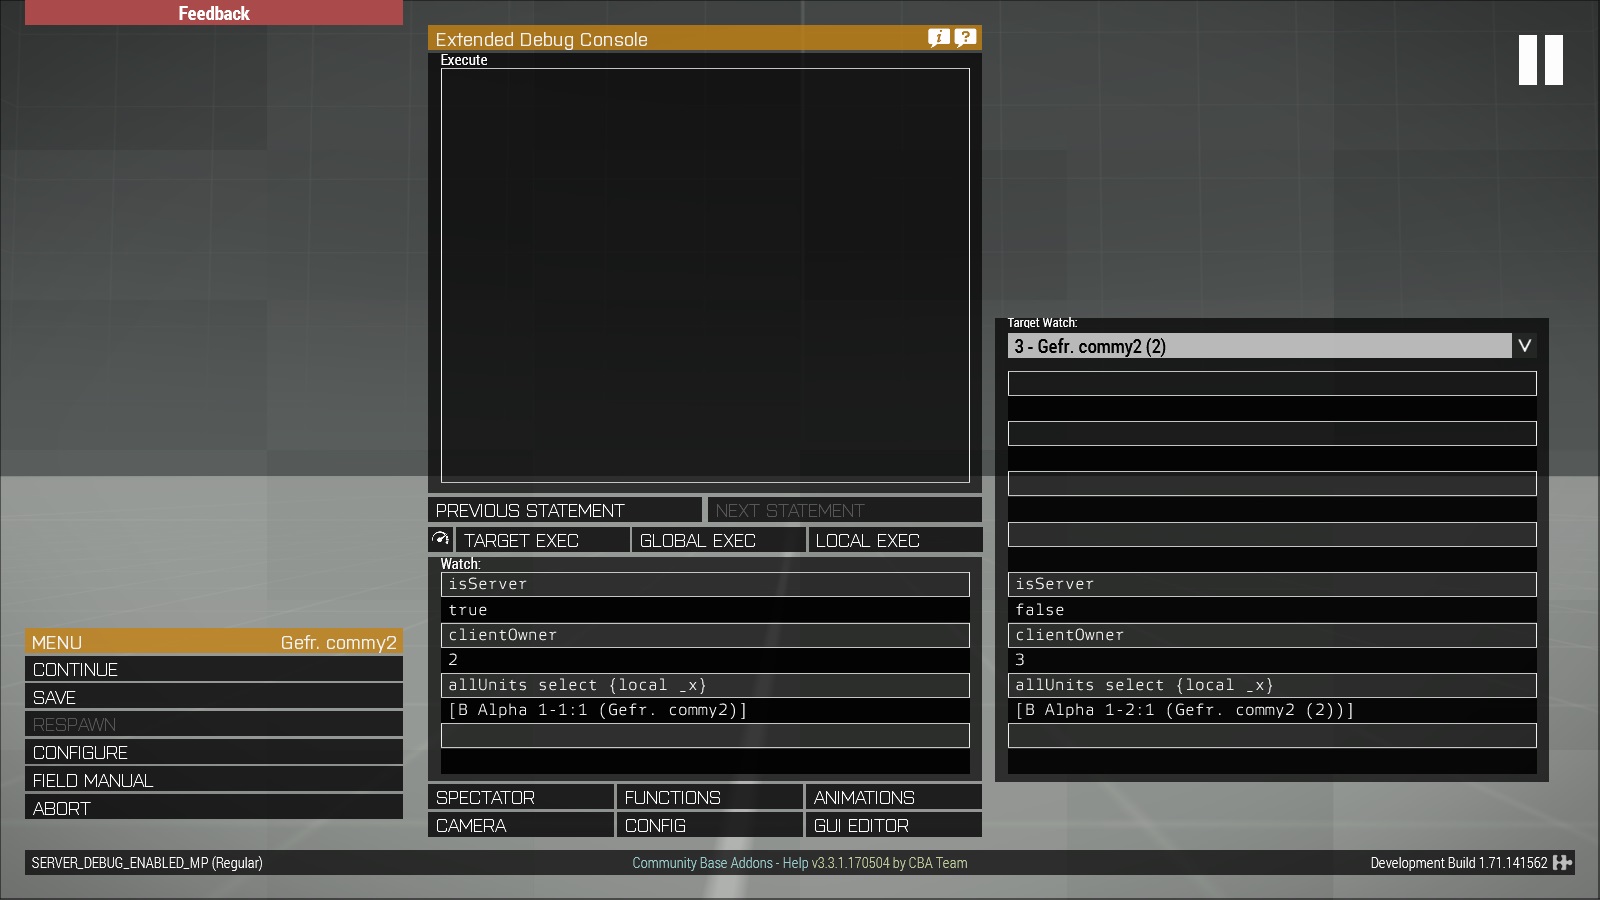Choose Abort in the pause menu

click(x=214, y=808)
